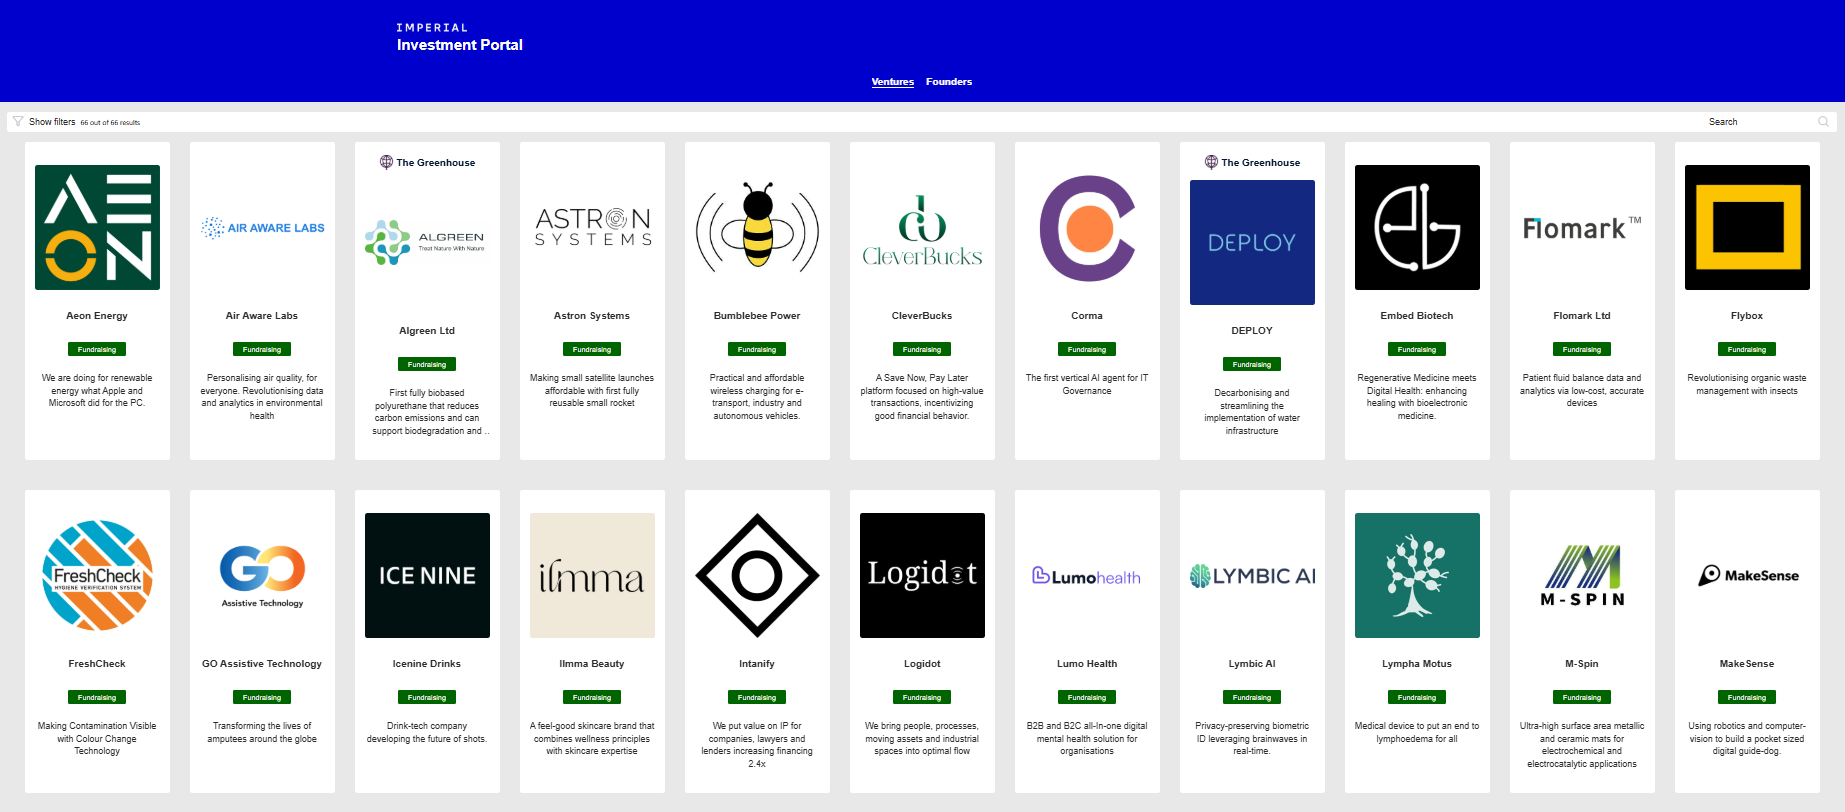Open the DEPLOY blue thumbnail
This screenshot has height=812, width=1845.
pos(1252,243)
